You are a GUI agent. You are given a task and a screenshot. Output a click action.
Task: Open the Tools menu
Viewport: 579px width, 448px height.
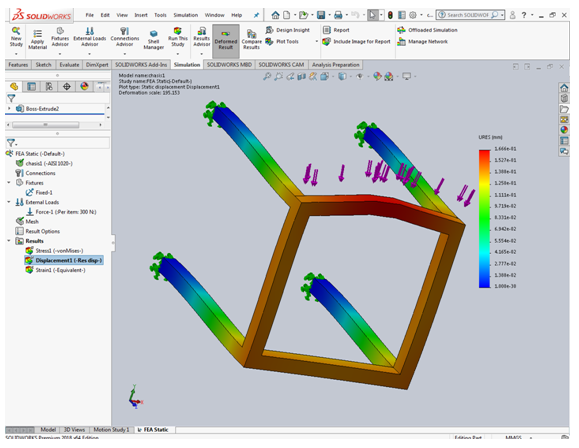[x=160, y=15]
